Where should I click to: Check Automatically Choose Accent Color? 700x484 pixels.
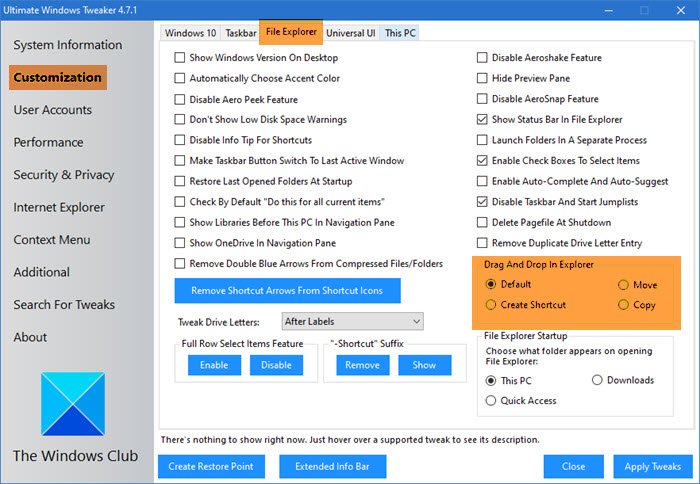pos(179,78)
